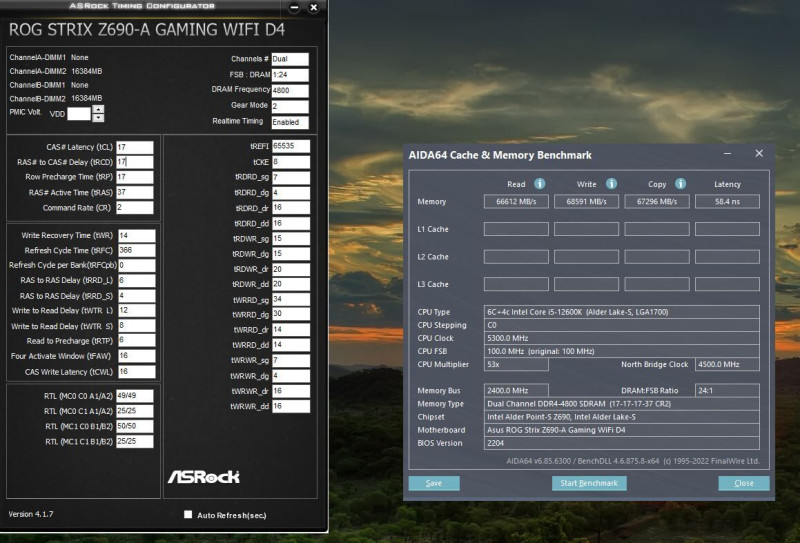The height and width of the screenshot is (543, 800).
Task: Click the Close button in AIDA64
Action: (744, 483)
